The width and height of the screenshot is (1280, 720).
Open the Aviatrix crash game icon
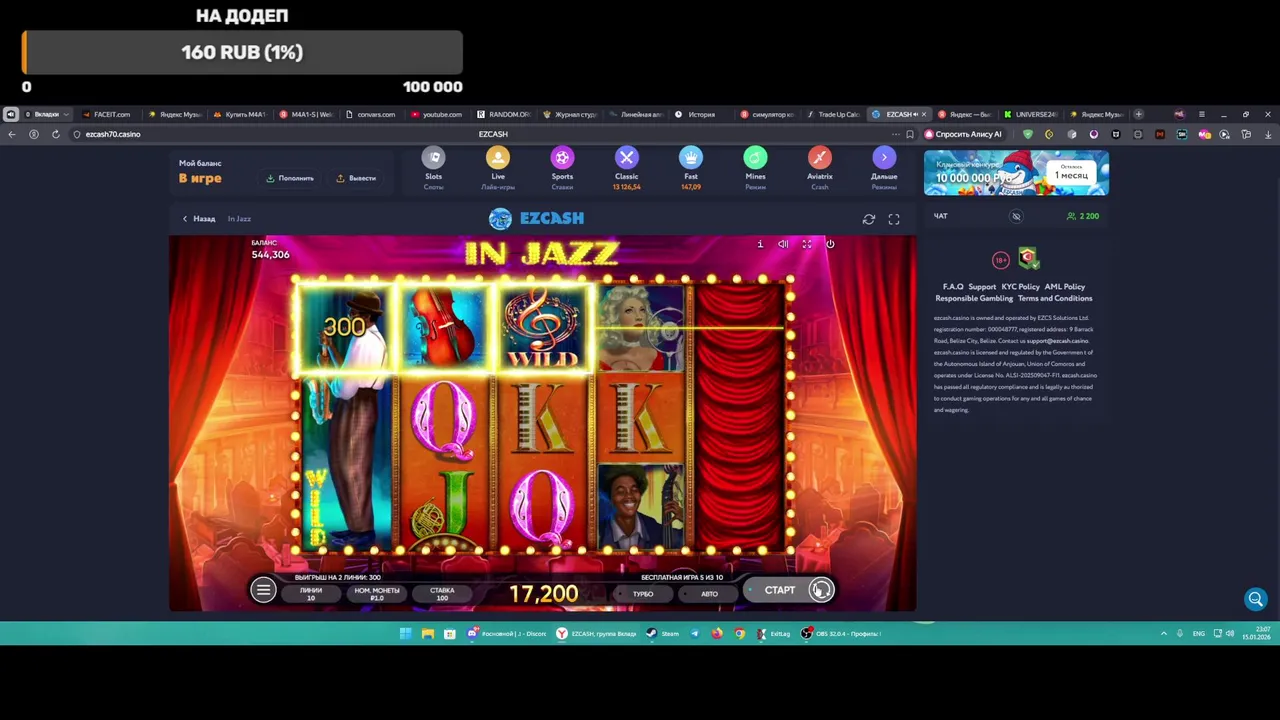820,158
